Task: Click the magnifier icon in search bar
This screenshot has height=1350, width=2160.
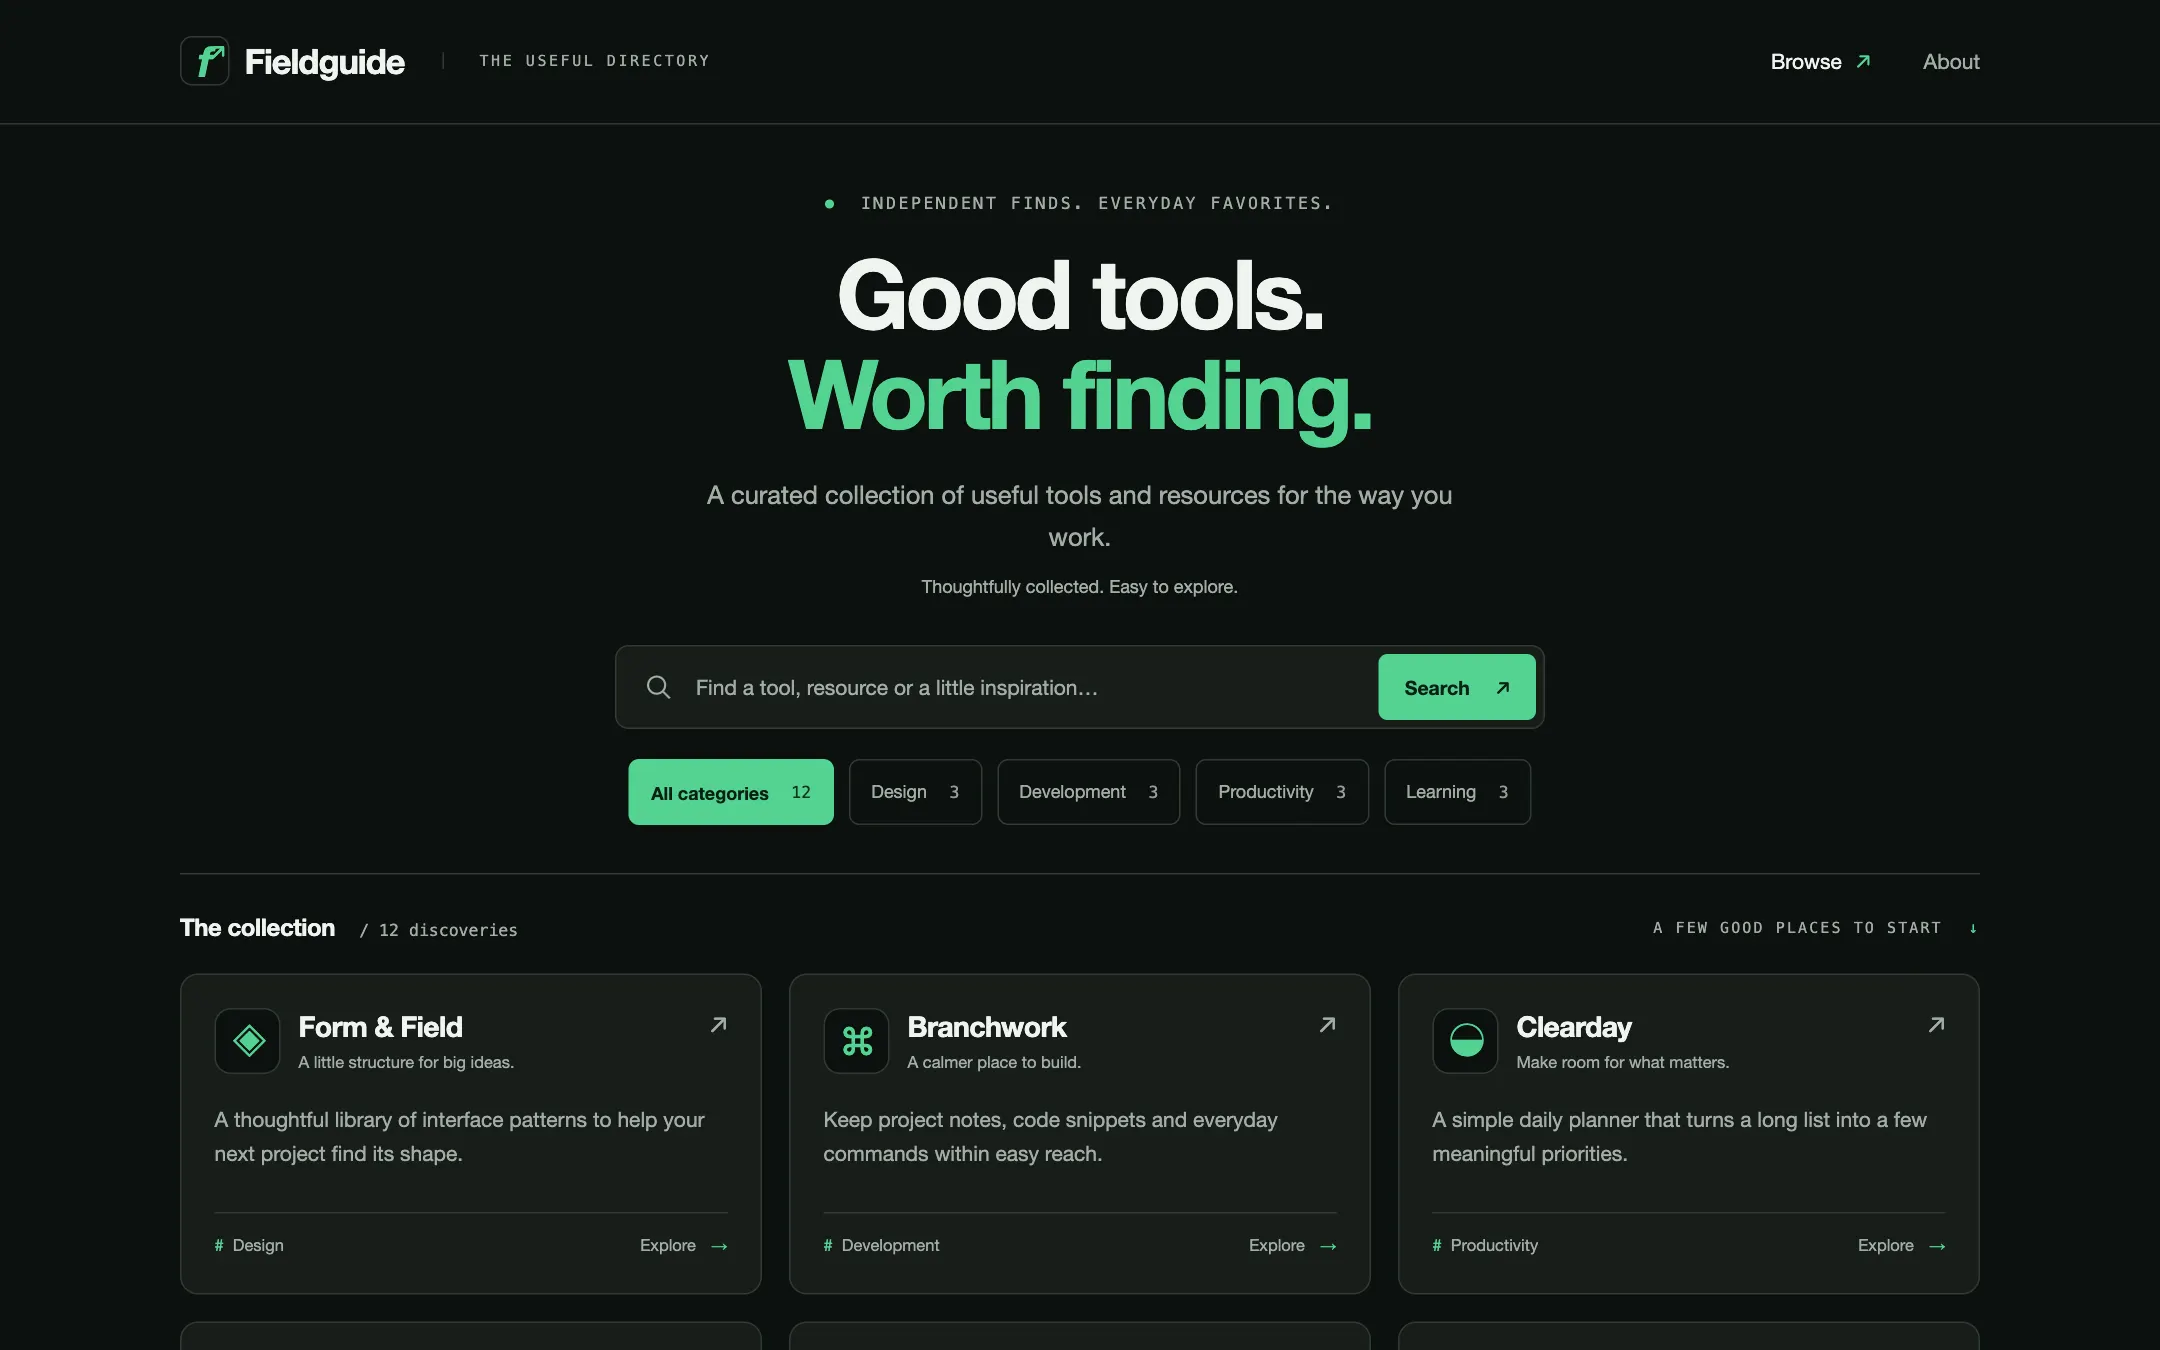Action: (658, 687)
